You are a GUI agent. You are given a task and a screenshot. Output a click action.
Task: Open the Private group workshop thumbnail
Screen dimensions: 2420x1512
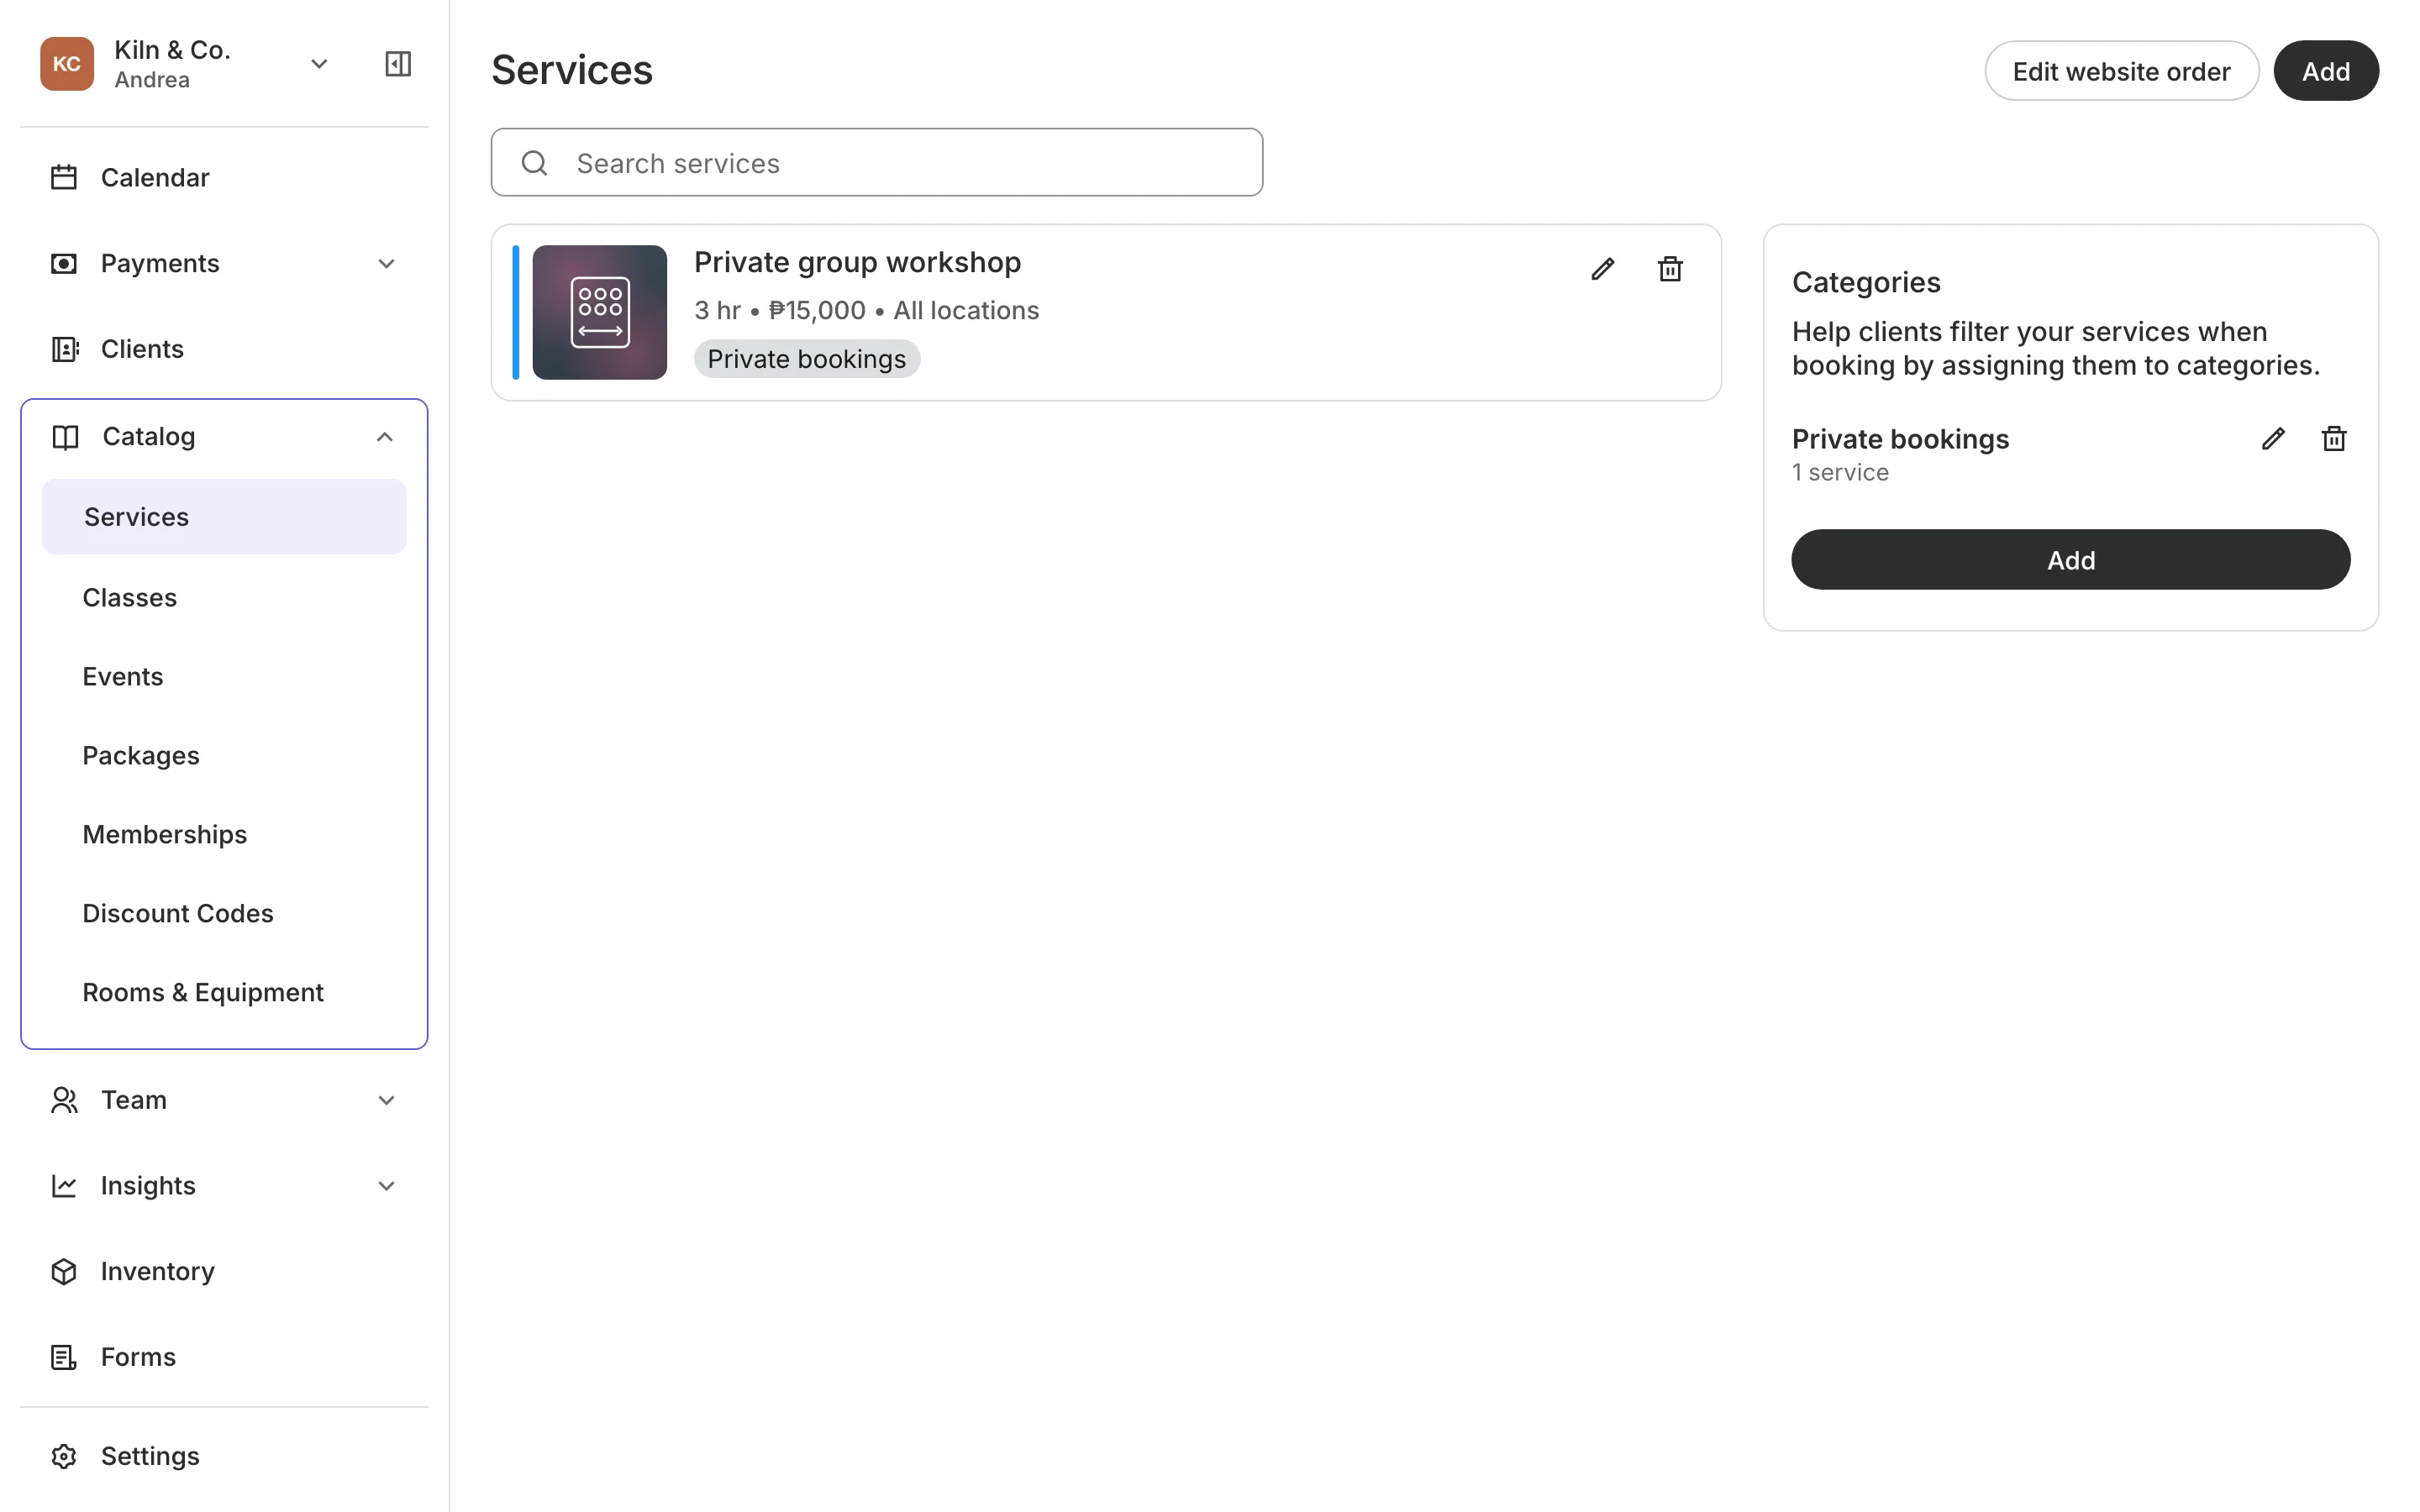[599, 312]
